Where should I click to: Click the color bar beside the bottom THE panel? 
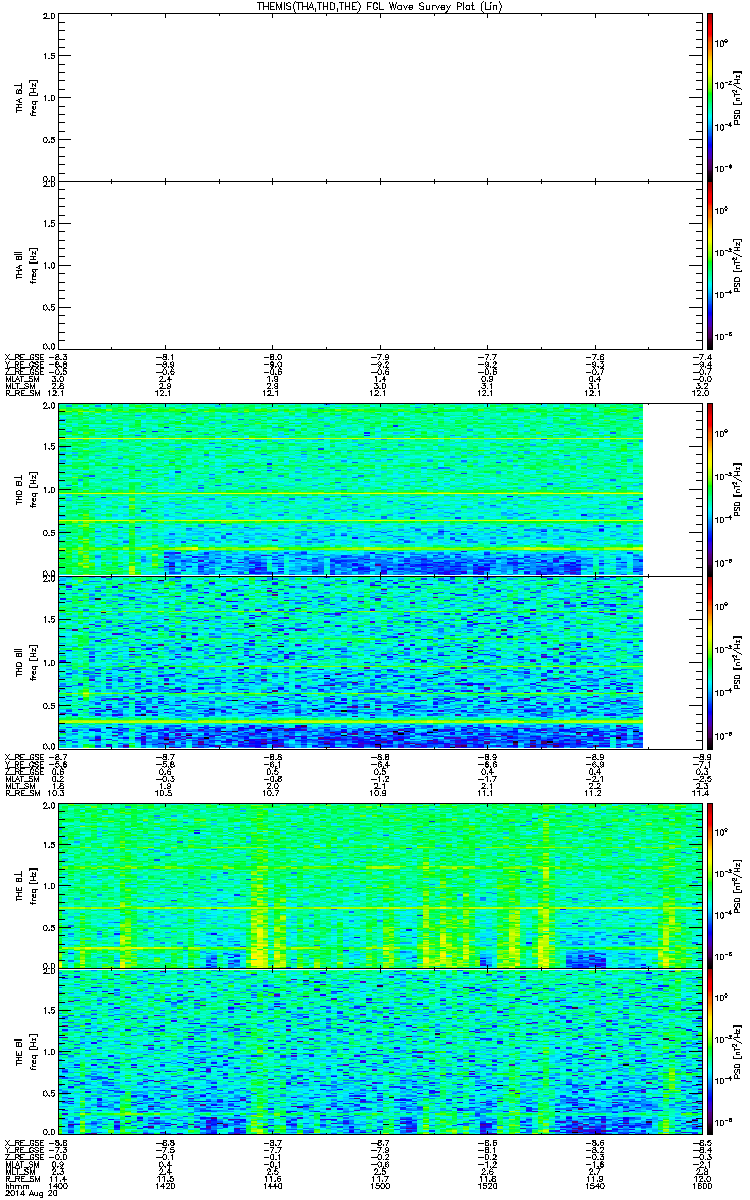click(x=709, y=1050)
